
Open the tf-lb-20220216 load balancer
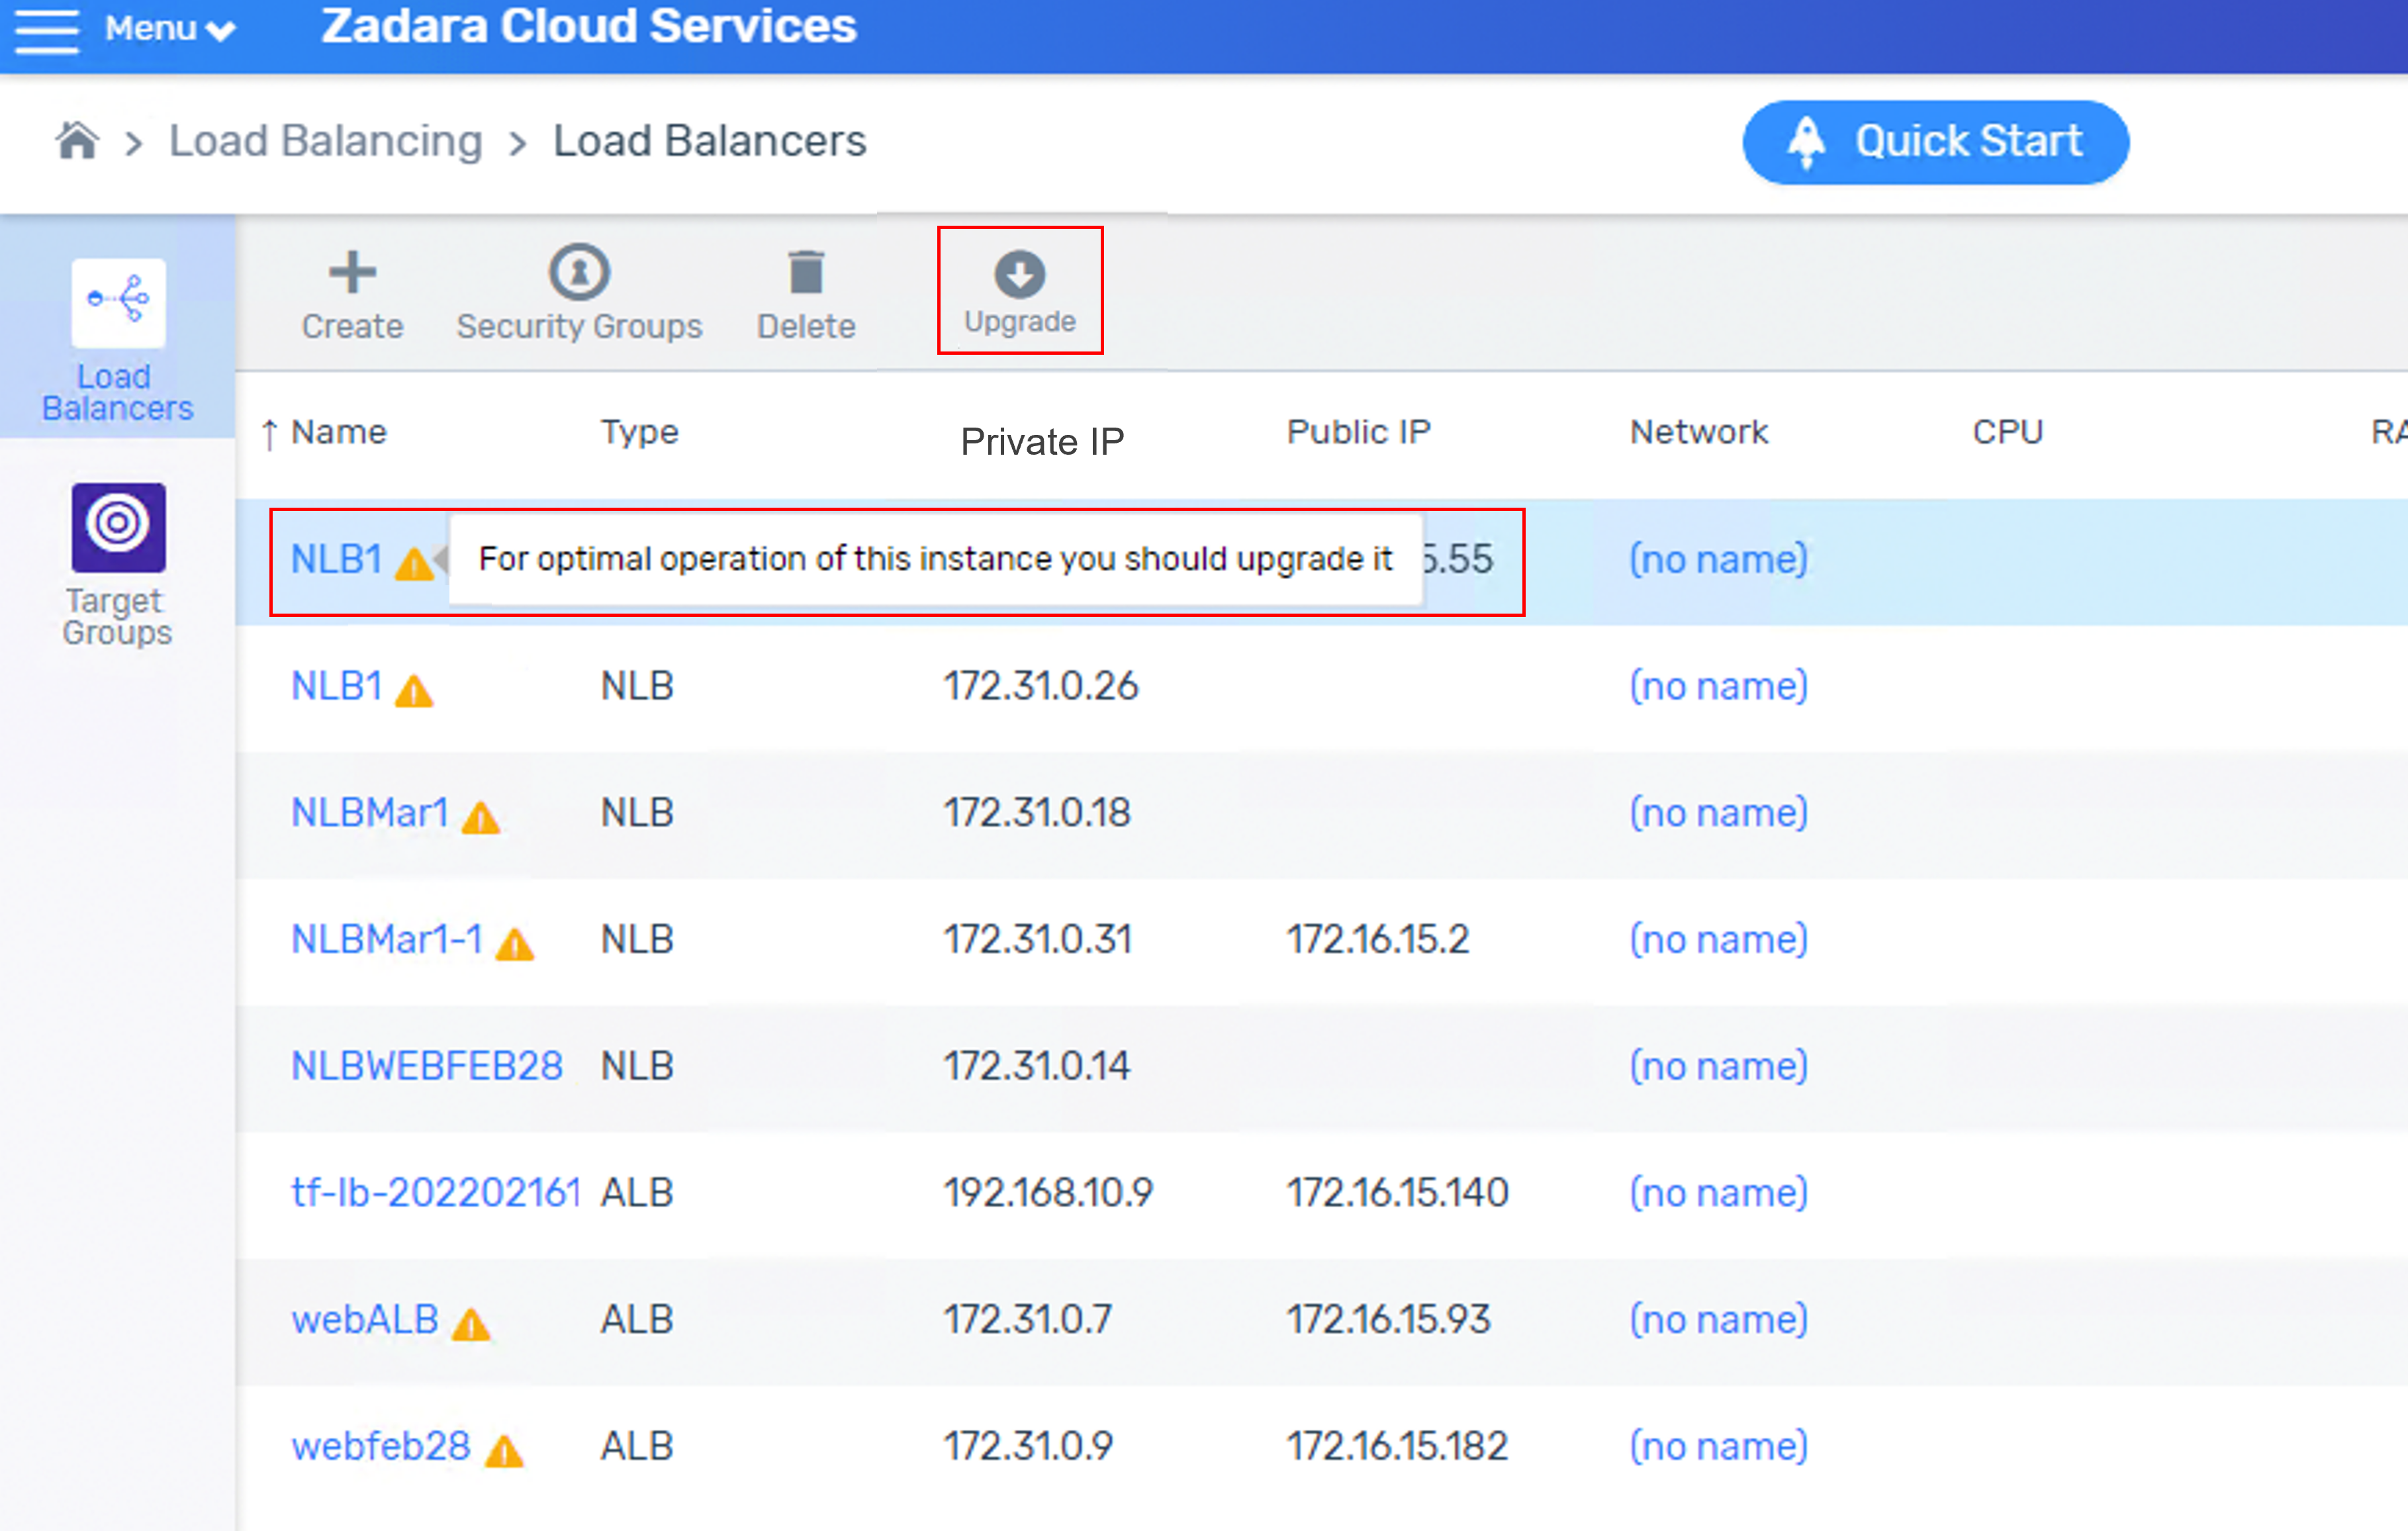(x=436, y=1193)
